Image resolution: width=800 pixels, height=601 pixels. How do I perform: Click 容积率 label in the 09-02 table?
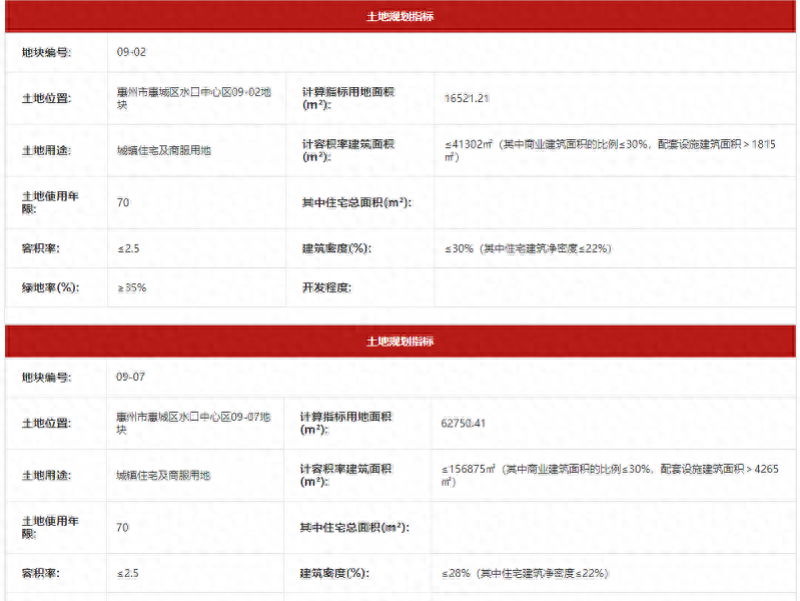[41, 248]
